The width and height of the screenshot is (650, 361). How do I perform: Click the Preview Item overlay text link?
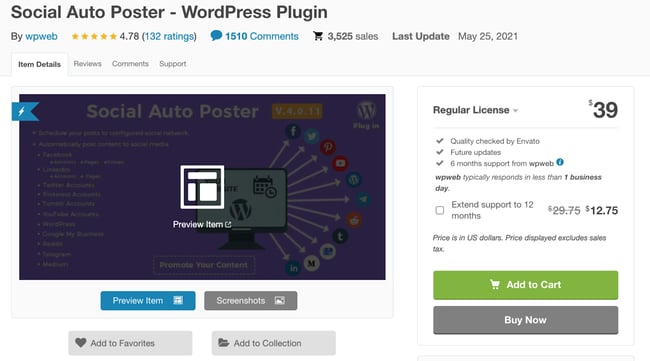coord(202,225)
